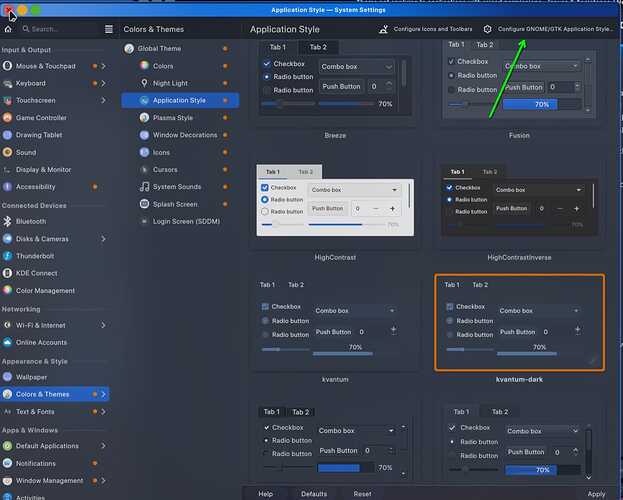Select Icons page
Screen dimensions: 623x500
coord(180,152)
